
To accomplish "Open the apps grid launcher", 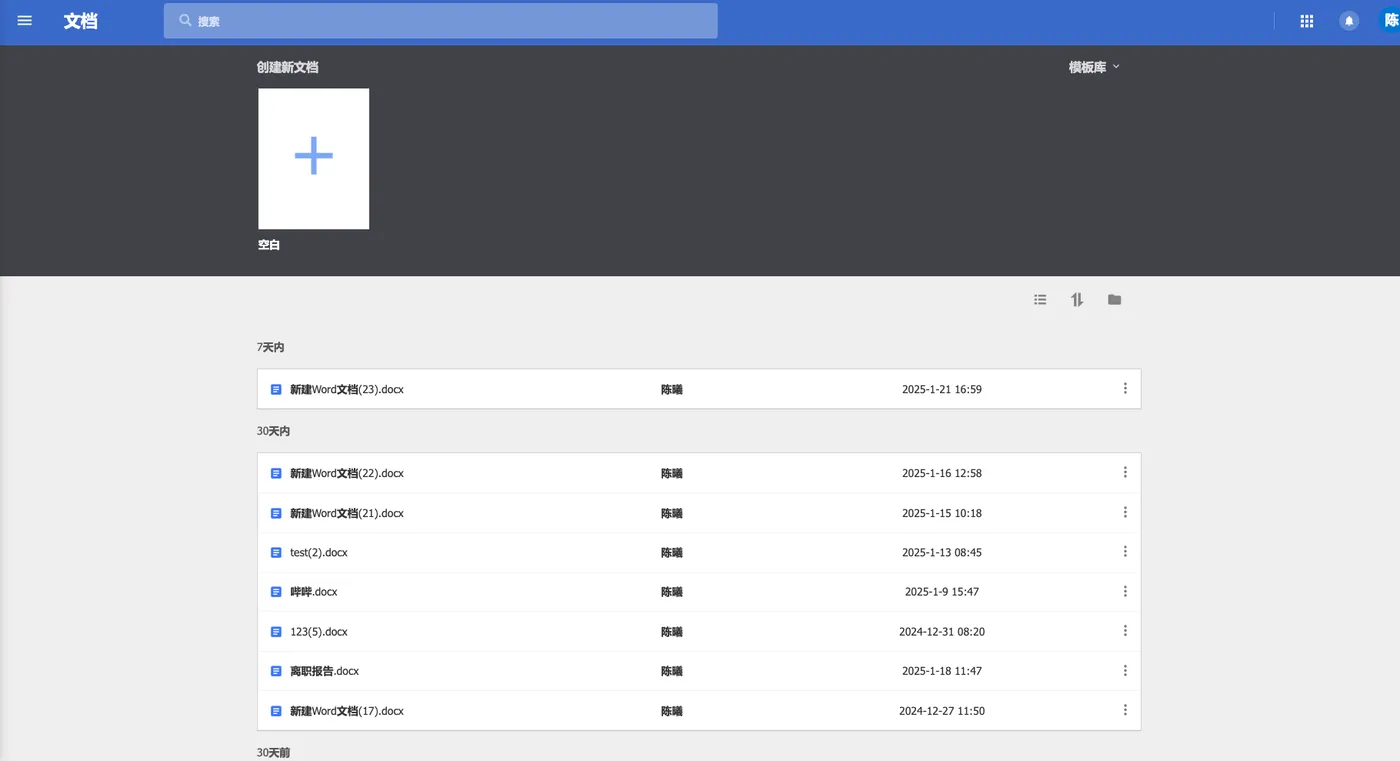I will pyautogui.click(x=1306, y=21).
